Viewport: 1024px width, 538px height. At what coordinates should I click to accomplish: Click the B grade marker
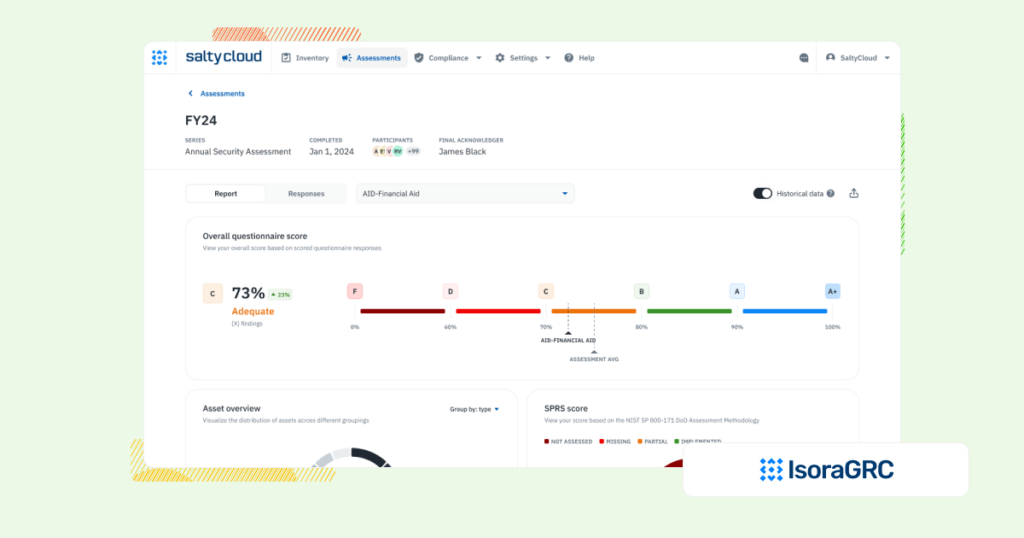coord(641,291)
